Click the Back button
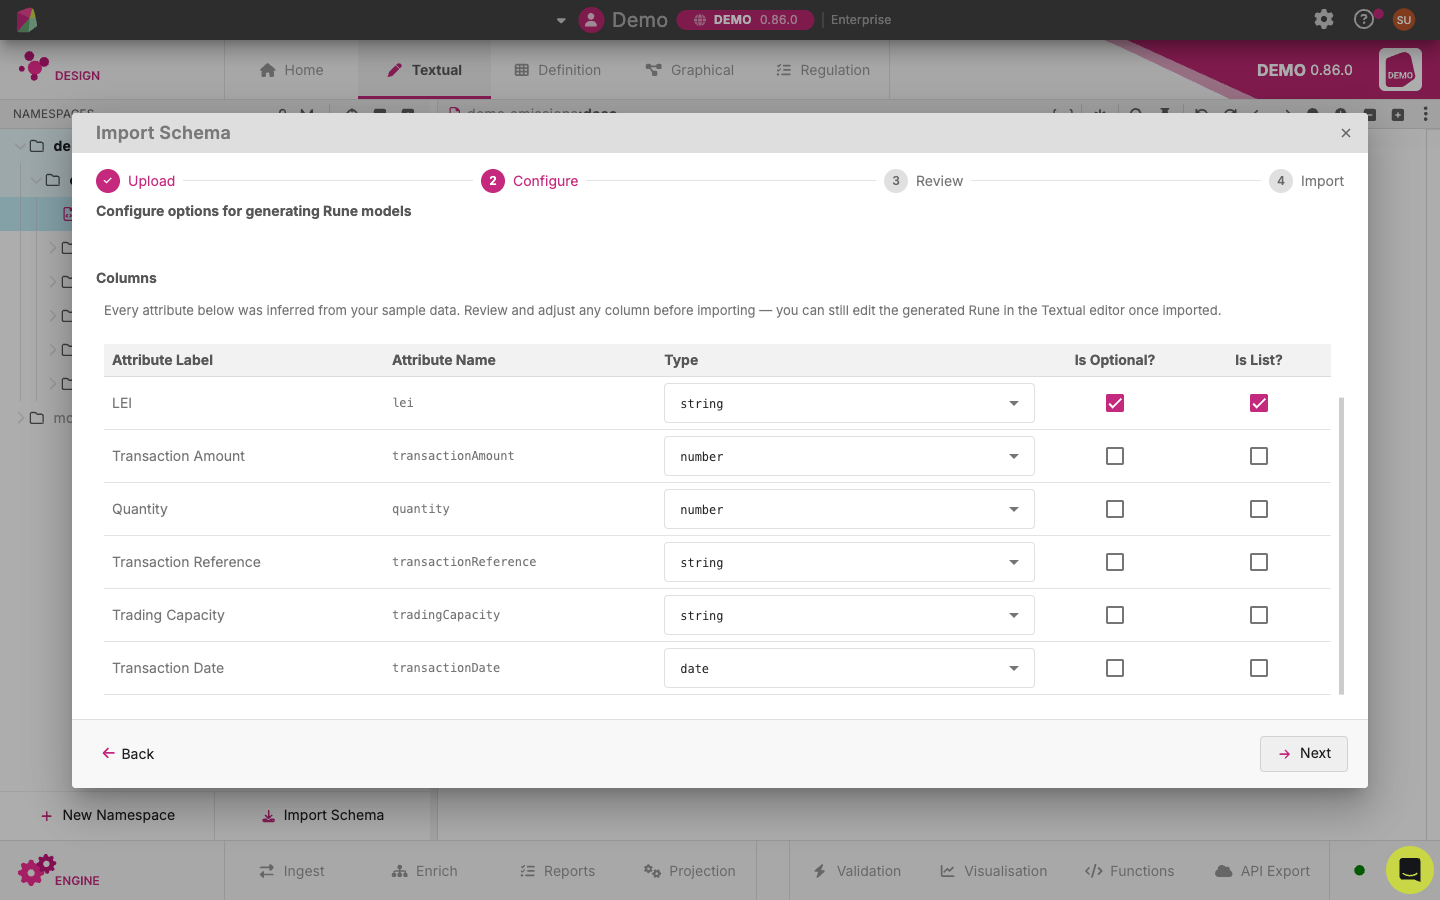Screen dimensions: 1440x900 click(128, 754)
